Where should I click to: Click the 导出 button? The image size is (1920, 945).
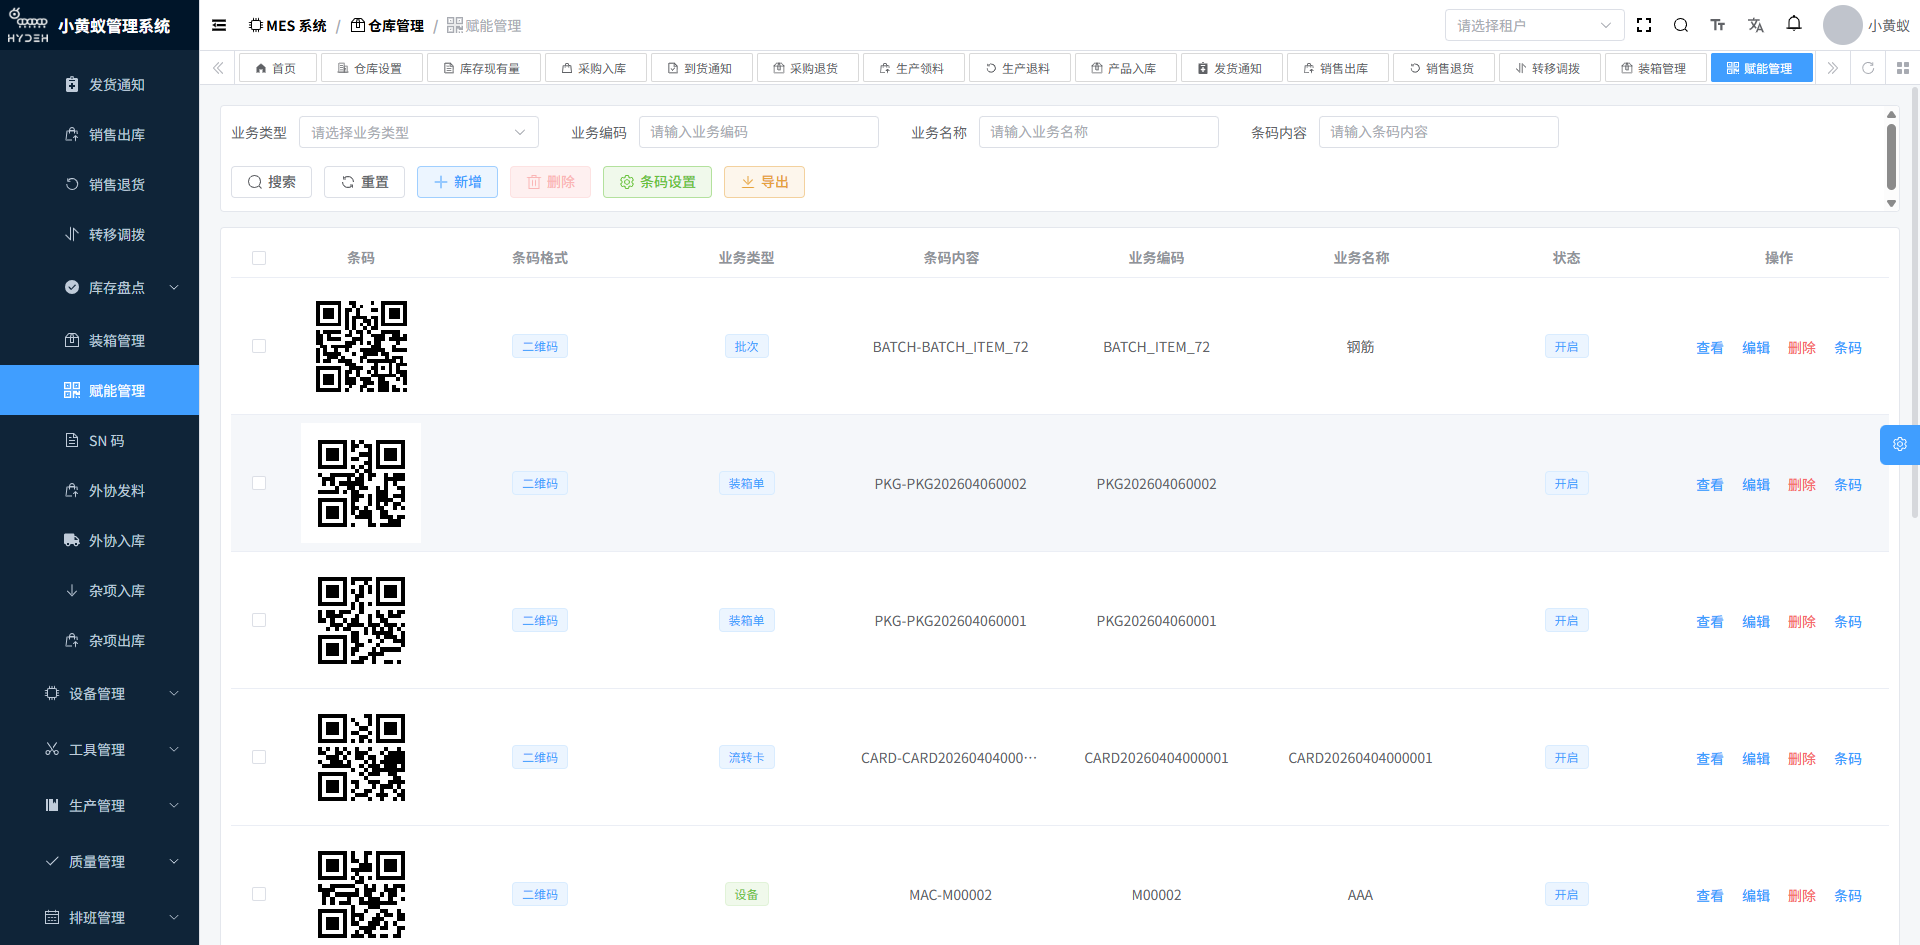click(764, 182)
